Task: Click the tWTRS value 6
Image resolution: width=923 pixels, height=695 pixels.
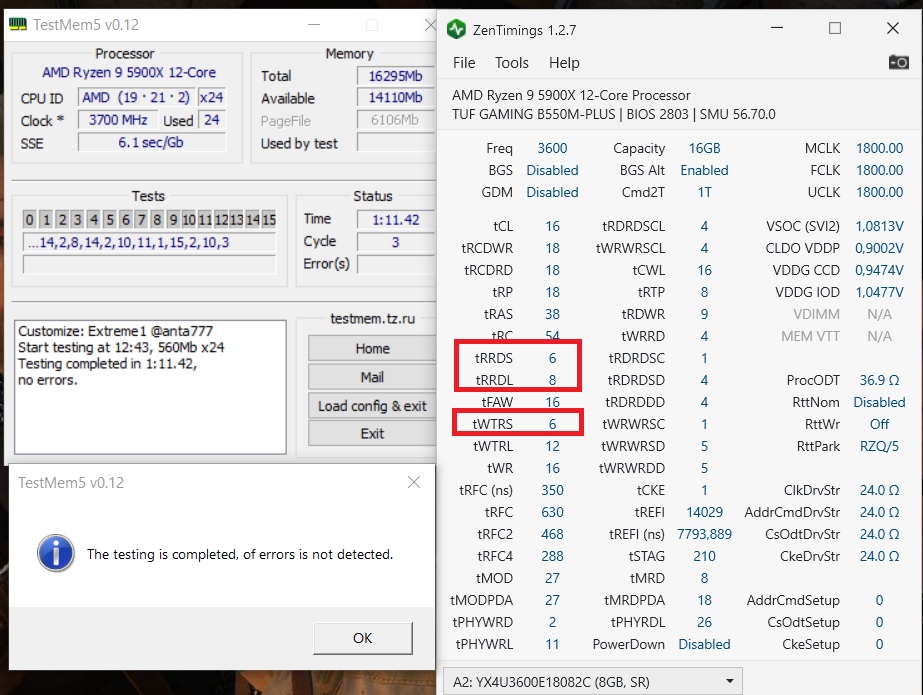Action: point(552,424)
